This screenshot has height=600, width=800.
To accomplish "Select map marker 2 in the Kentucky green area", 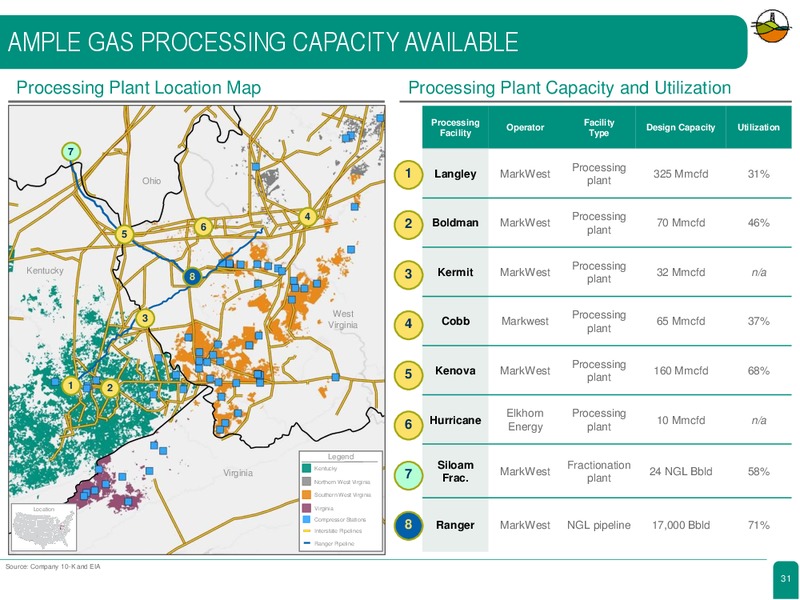I will 110,388.
